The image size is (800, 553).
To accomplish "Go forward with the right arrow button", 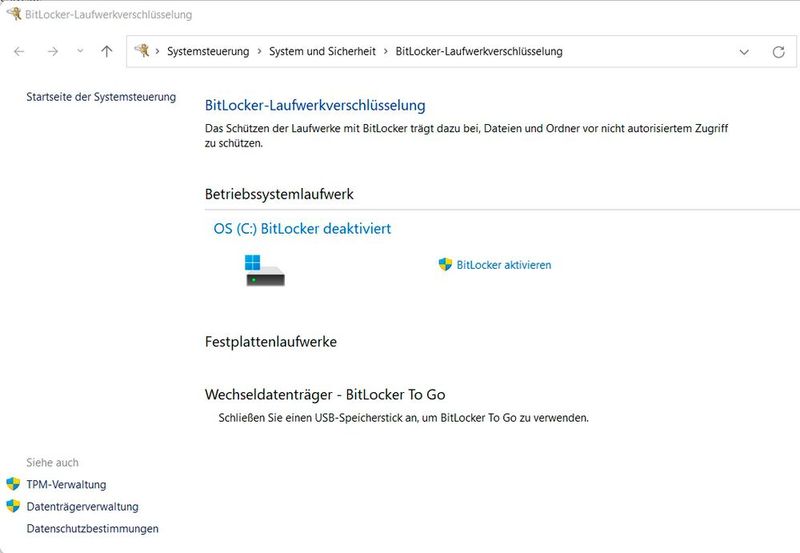I will click(x=53, y=52).
